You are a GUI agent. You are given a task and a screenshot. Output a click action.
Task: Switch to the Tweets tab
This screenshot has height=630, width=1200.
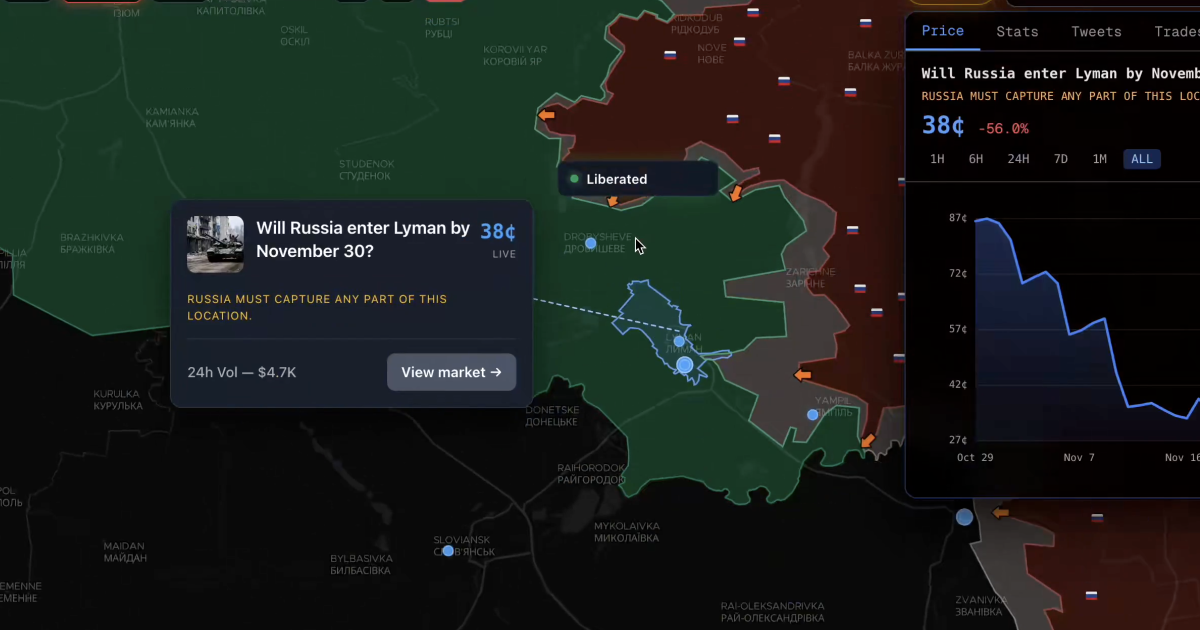[1096, 31]
